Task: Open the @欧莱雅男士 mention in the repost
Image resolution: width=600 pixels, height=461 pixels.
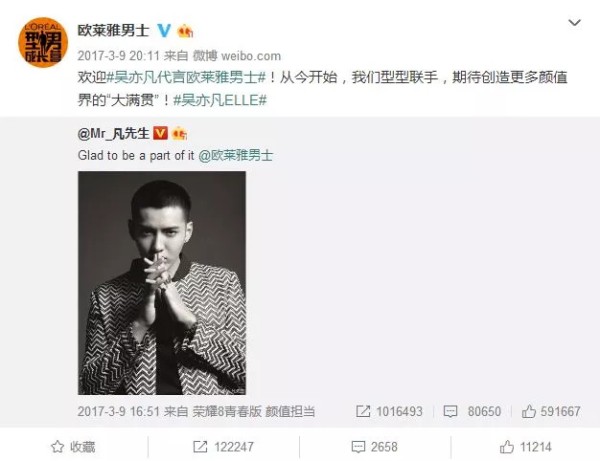Action: click(236, 155)
